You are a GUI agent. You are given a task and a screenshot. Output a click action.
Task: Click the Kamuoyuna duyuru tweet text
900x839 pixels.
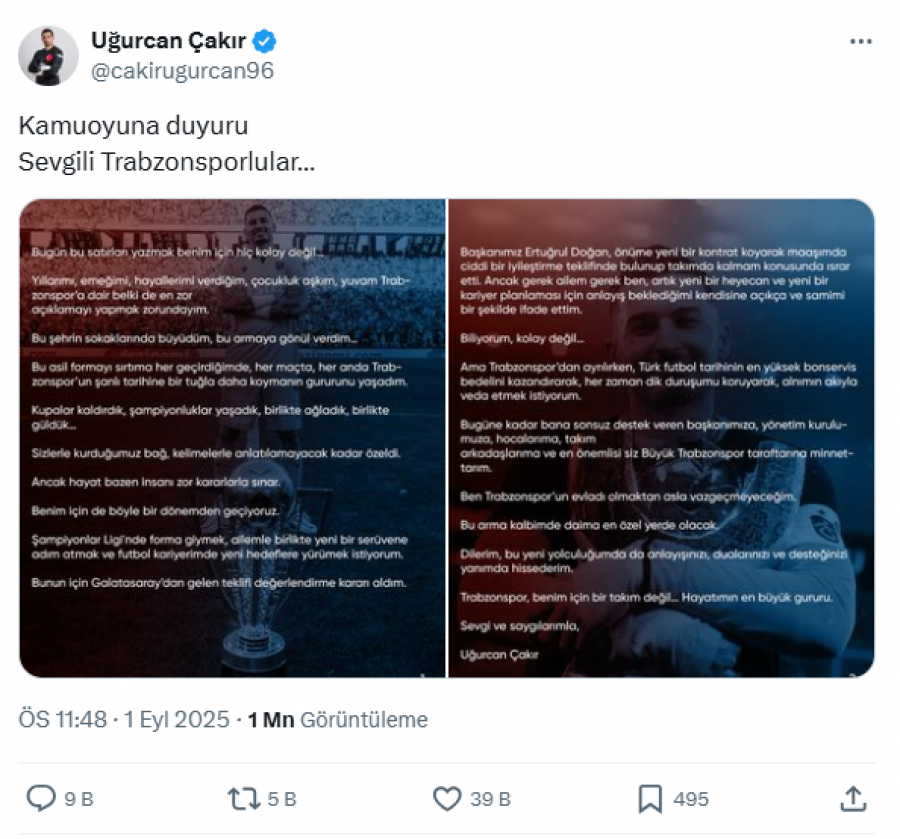[133, 125]
